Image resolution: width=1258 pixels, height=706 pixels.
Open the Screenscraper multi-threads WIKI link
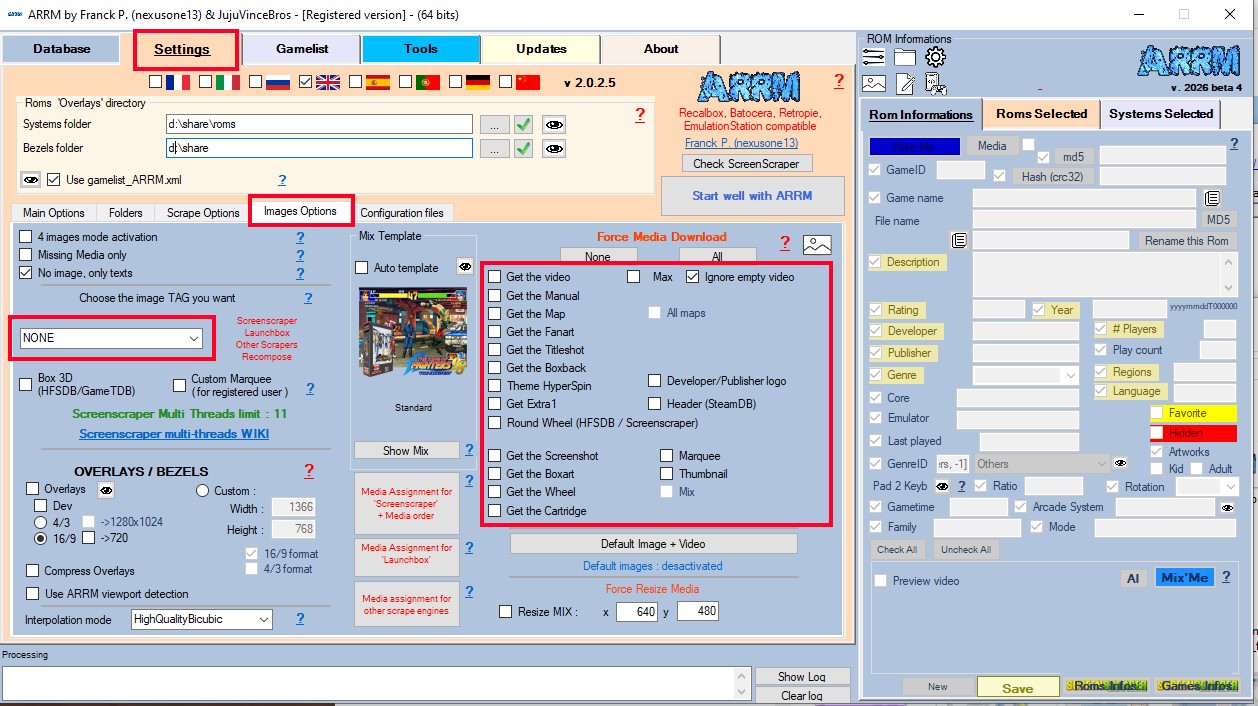click(x=174, y=434)
